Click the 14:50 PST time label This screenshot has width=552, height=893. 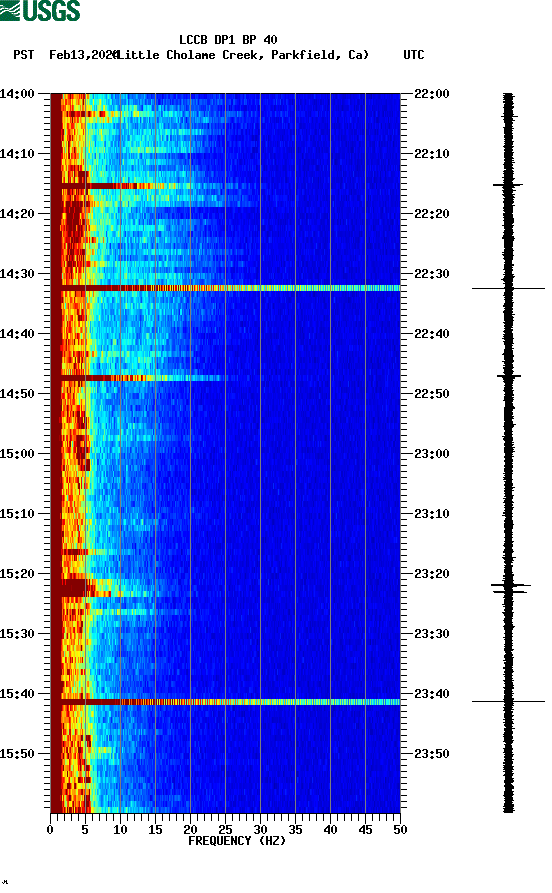(x=17, y=394)
